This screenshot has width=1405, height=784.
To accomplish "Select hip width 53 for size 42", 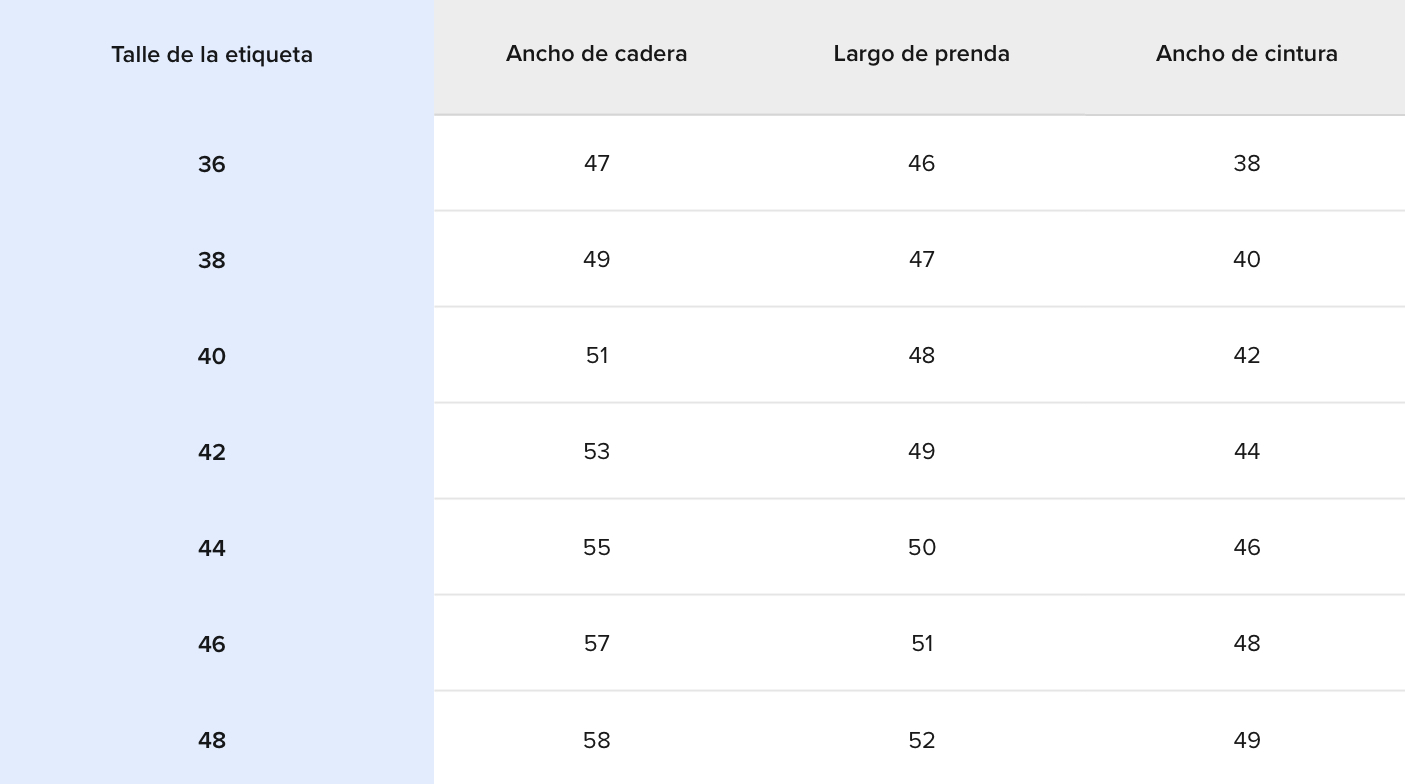I will click(x=597, y=451).
